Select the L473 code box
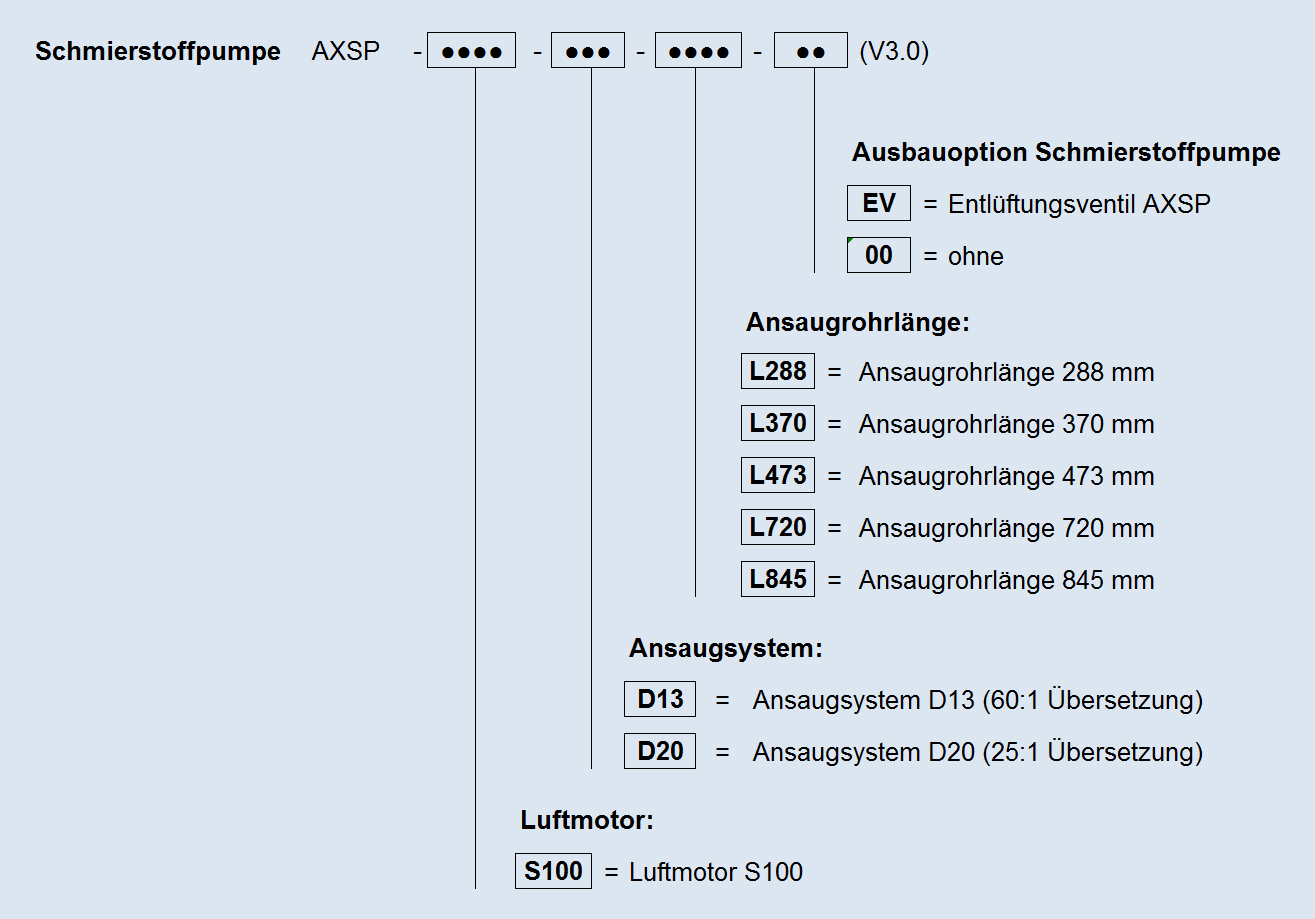 pos(778,475)
